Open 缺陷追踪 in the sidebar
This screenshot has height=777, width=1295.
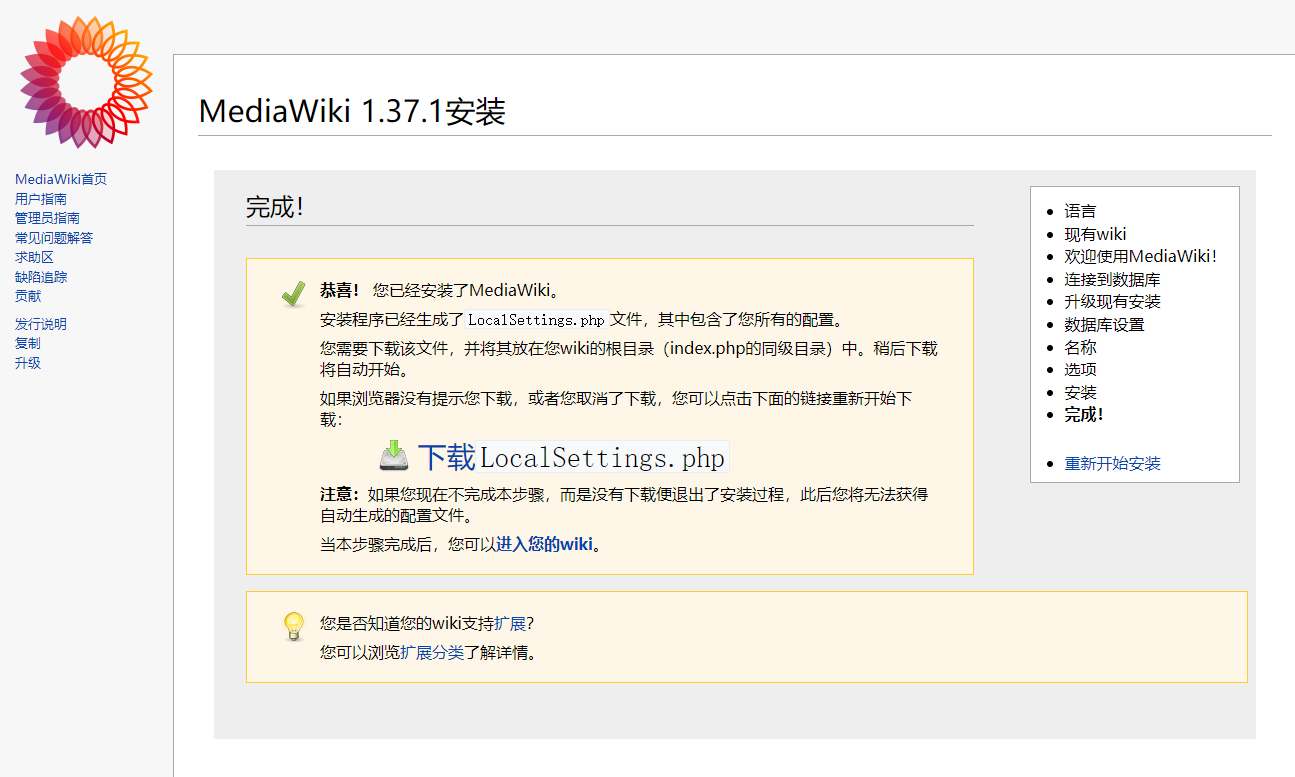tap(41, 277)
